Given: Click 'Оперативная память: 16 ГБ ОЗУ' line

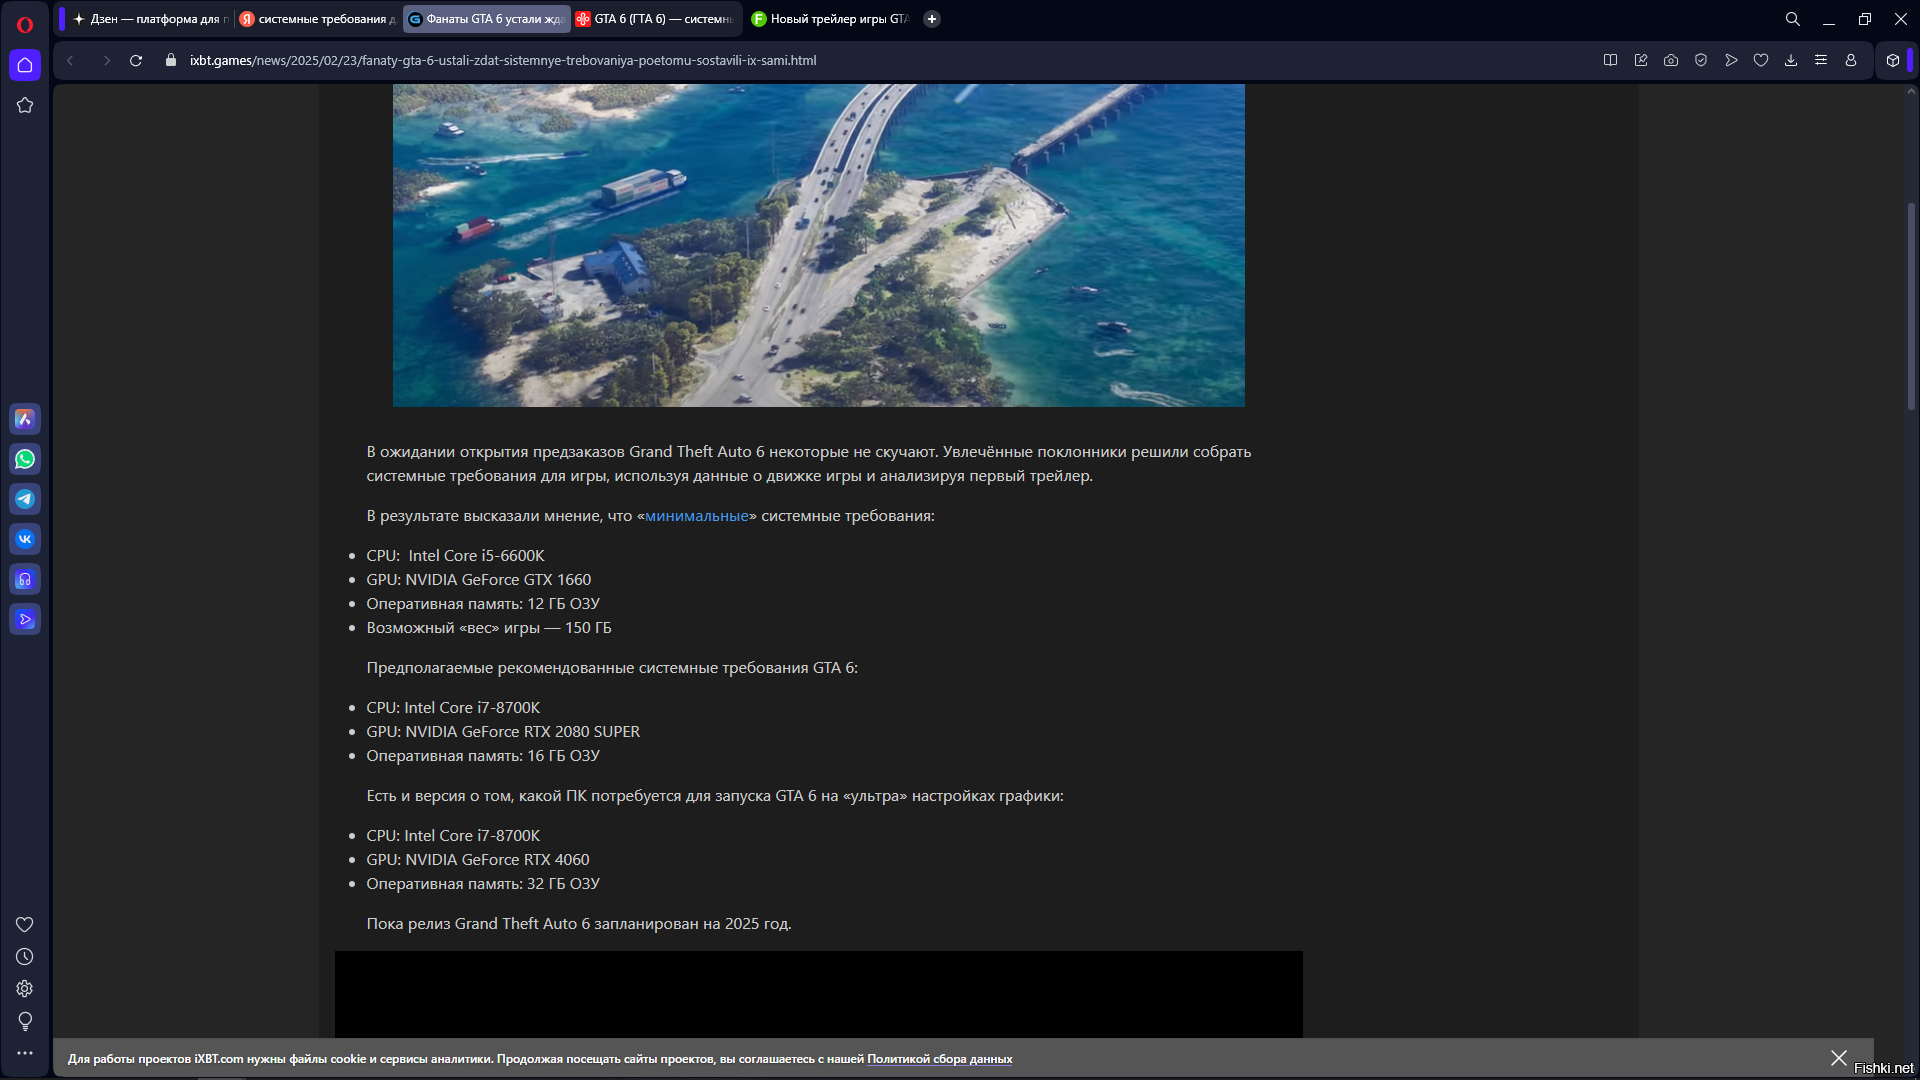Looking at the screenshot, I should point(483,756).
